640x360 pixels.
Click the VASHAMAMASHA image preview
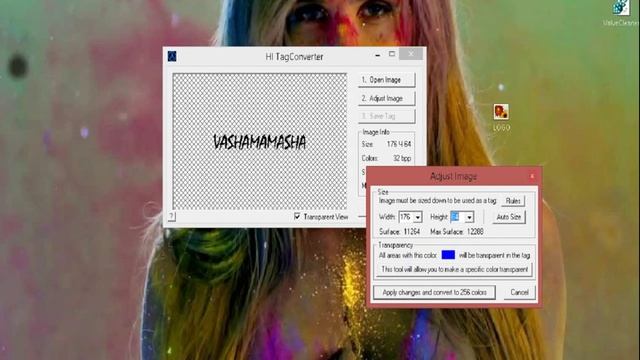[x=260, y=142]
